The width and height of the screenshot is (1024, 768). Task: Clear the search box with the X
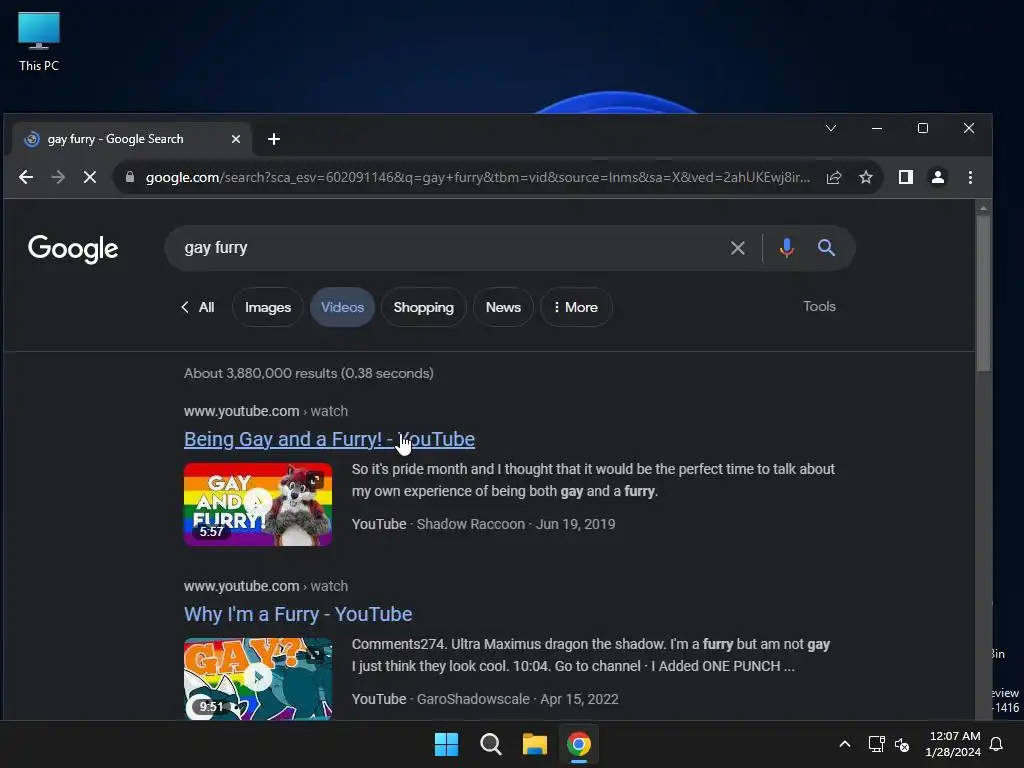coord(738,248)
